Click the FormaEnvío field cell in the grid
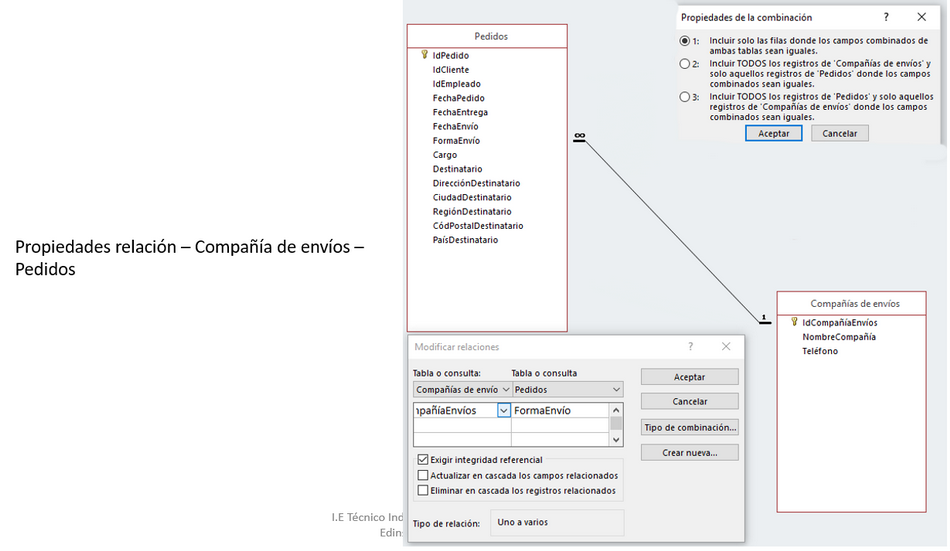Image resolution: width=950 pixels, height=551 pixels. (x=558, y=410)
